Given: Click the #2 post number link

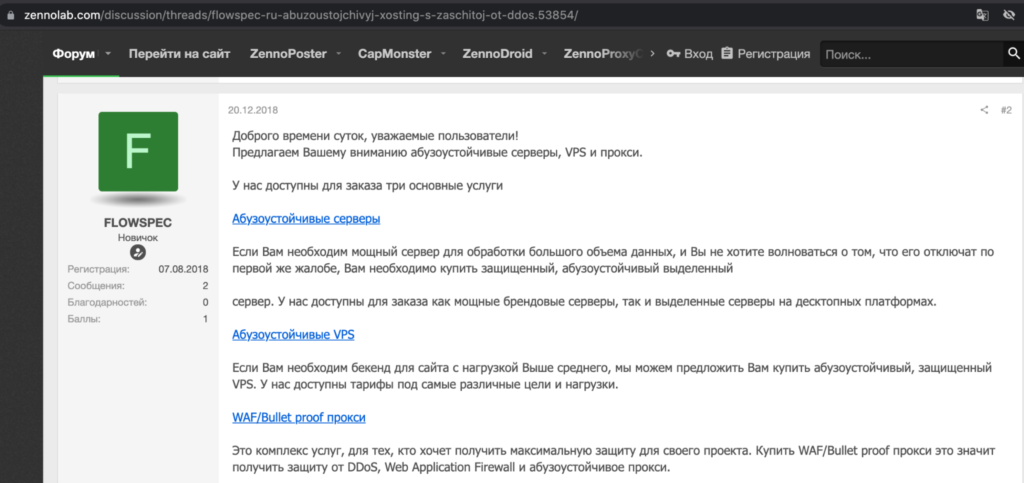Looking at the screenshot, I should click(1006, 110).
